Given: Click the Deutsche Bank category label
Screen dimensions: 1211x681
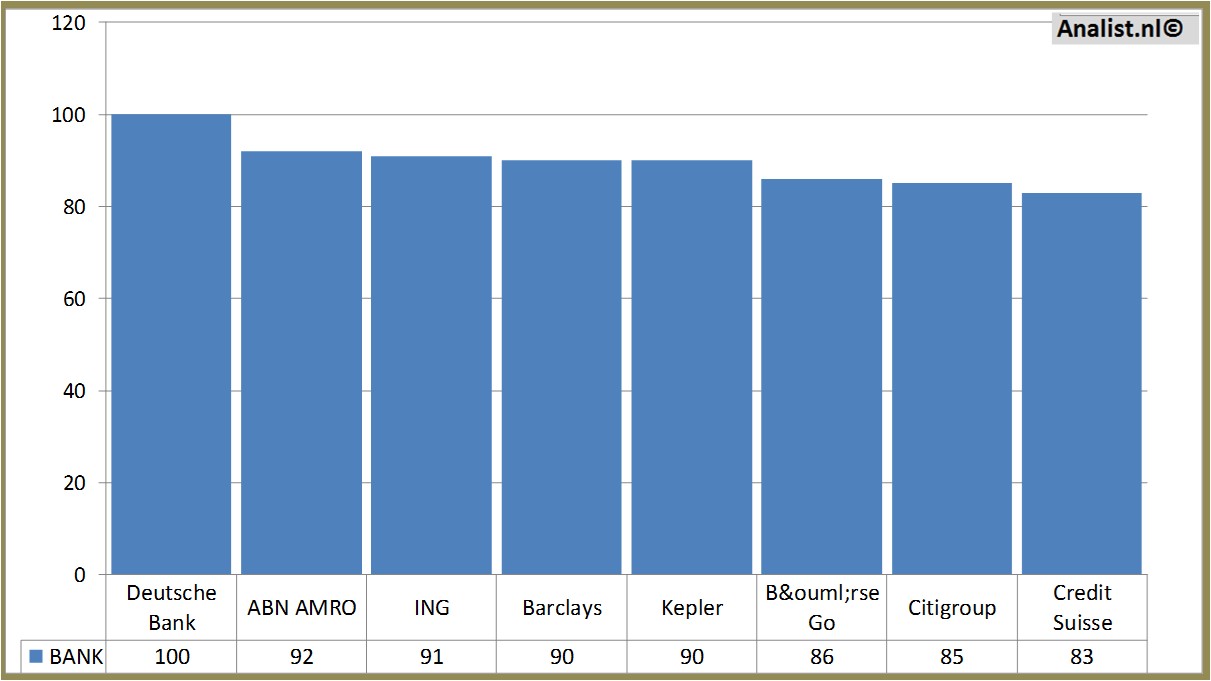Looking at the screenshot, I should coord(171,607).
